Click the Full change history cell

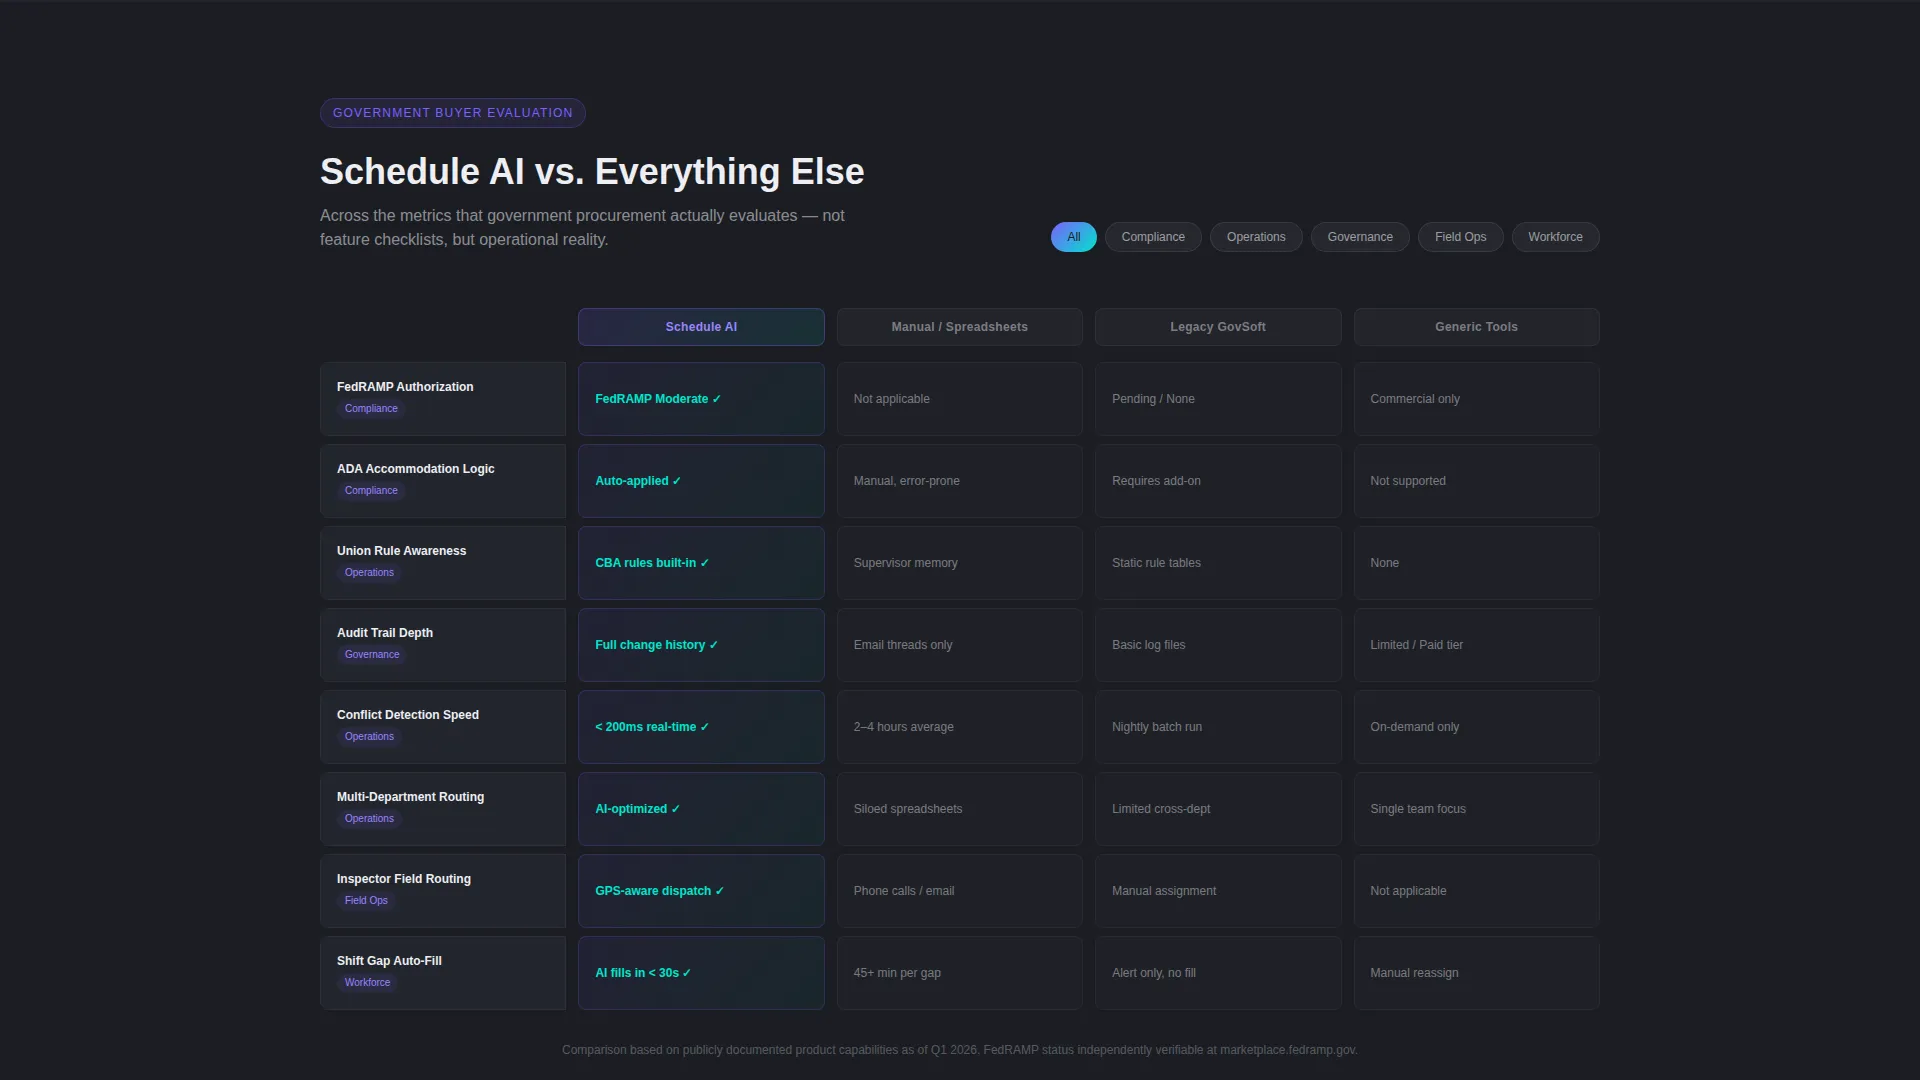pos(701,645)
